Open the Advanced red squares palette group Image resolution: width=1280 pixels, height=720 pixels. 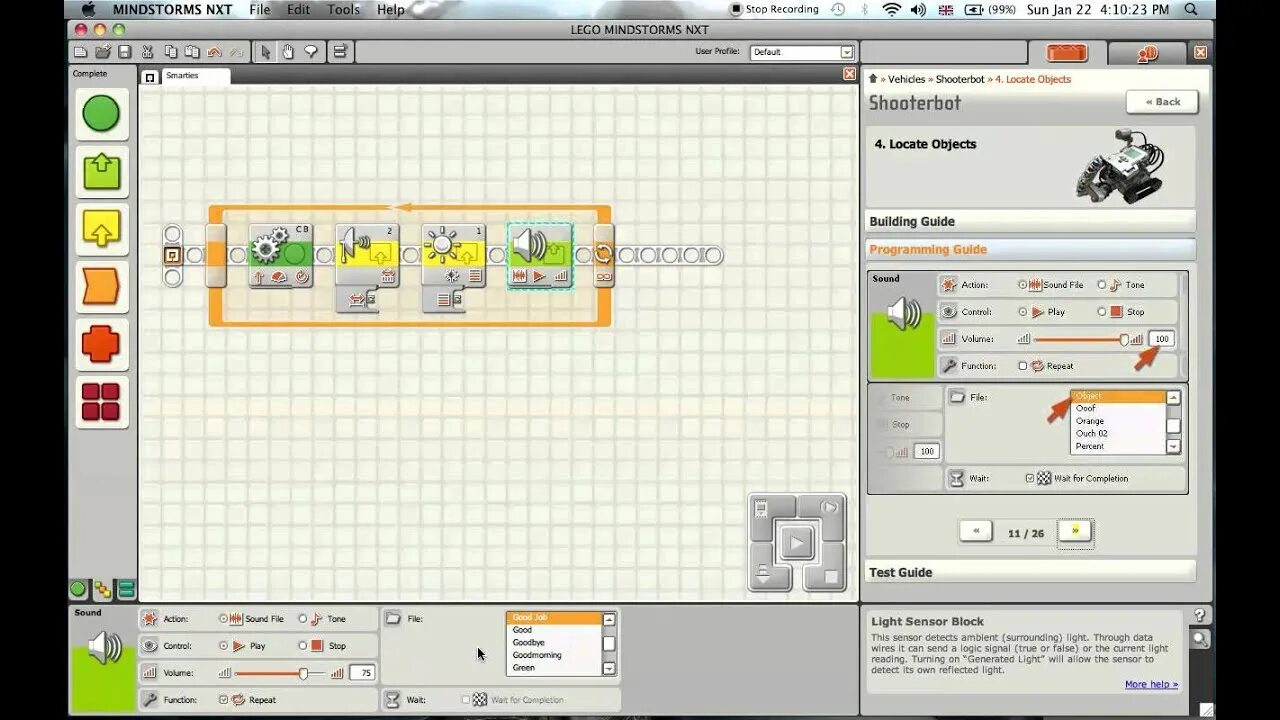tap(101, 402)
